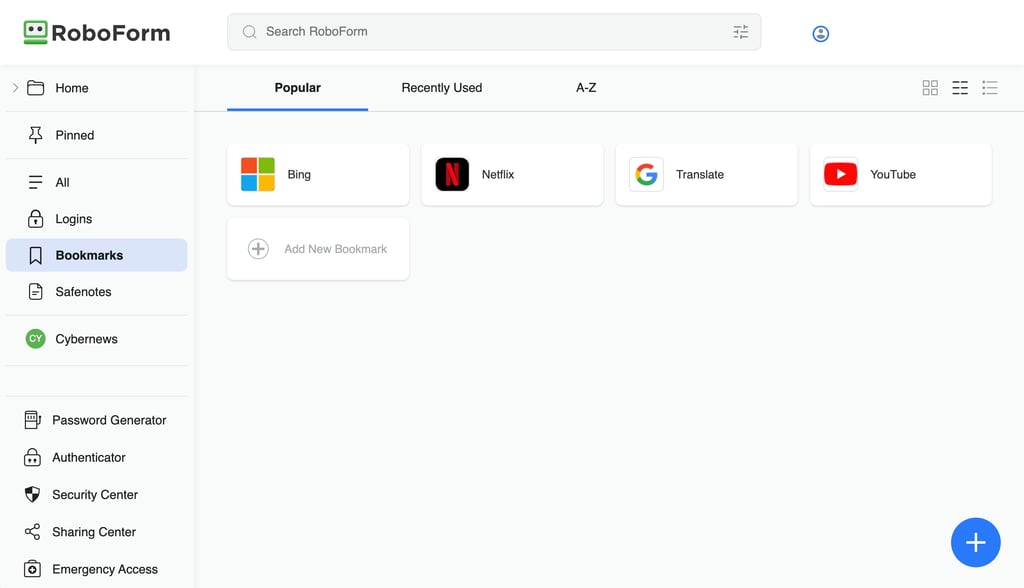Switch to the A-Z tab
Viewport: 1024px width, 588px height.
[586, 88]
